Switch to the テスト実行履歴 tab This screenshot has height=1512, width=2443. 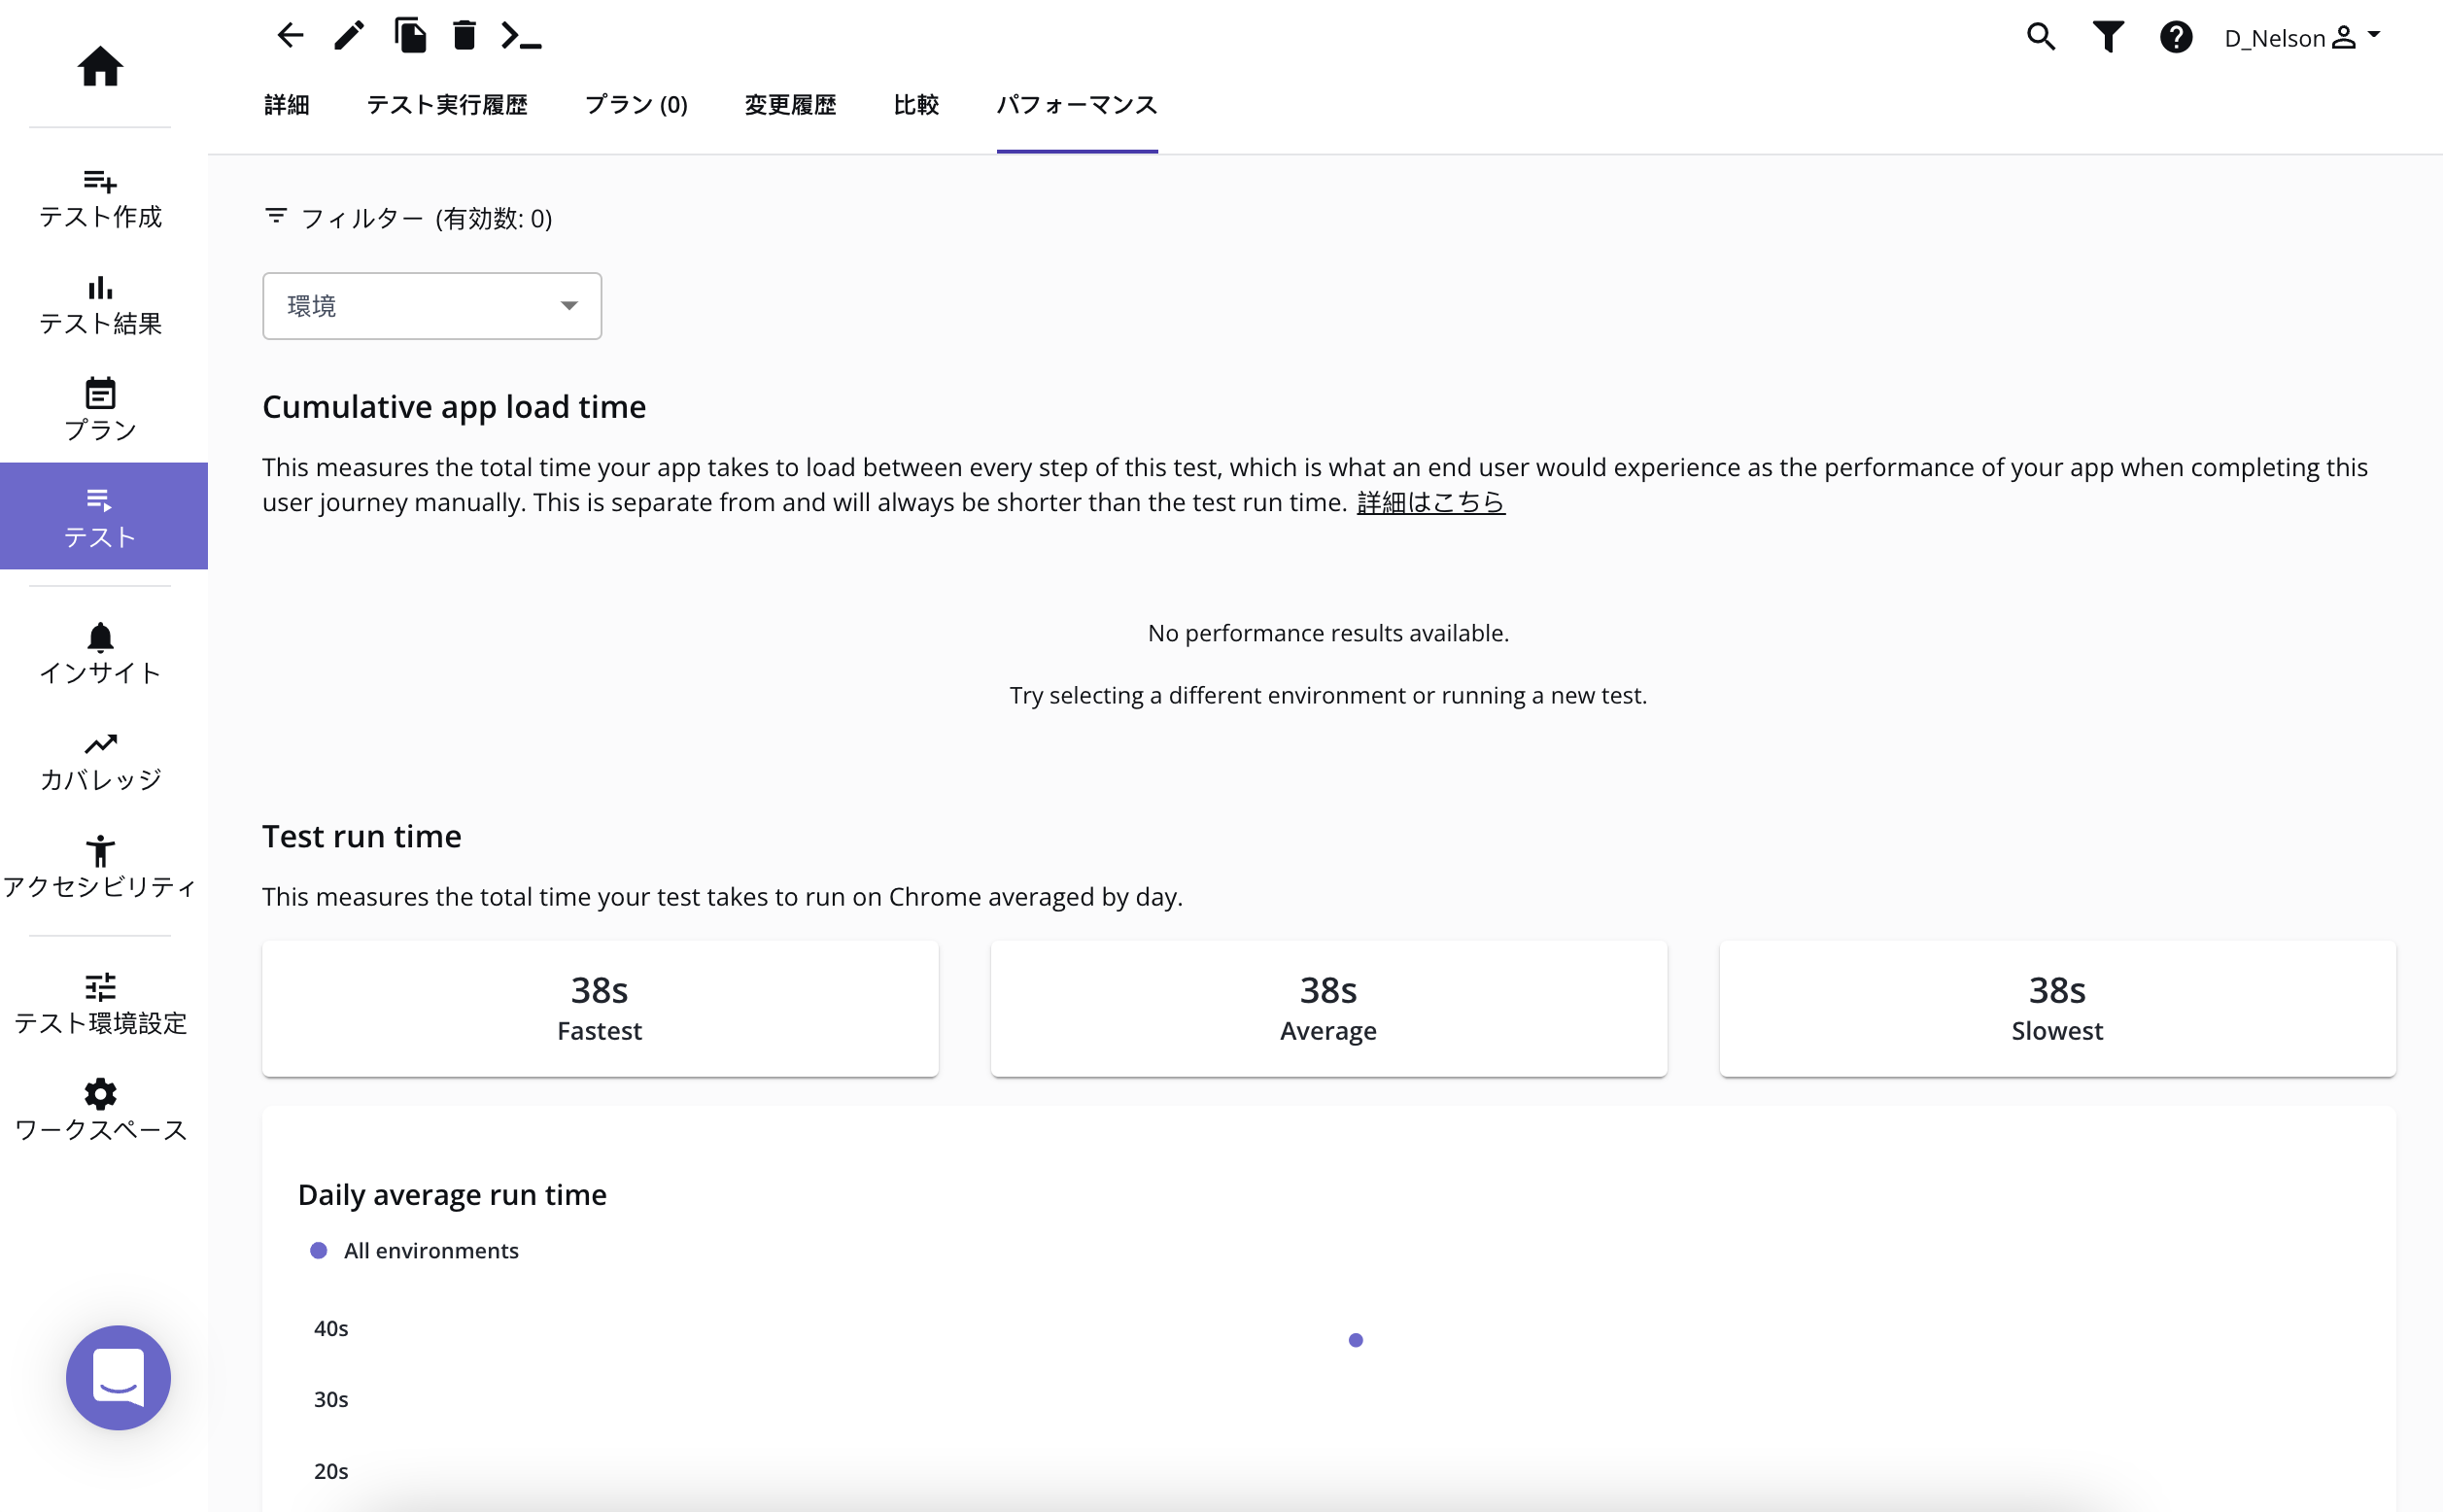click(x=447, y=105)
